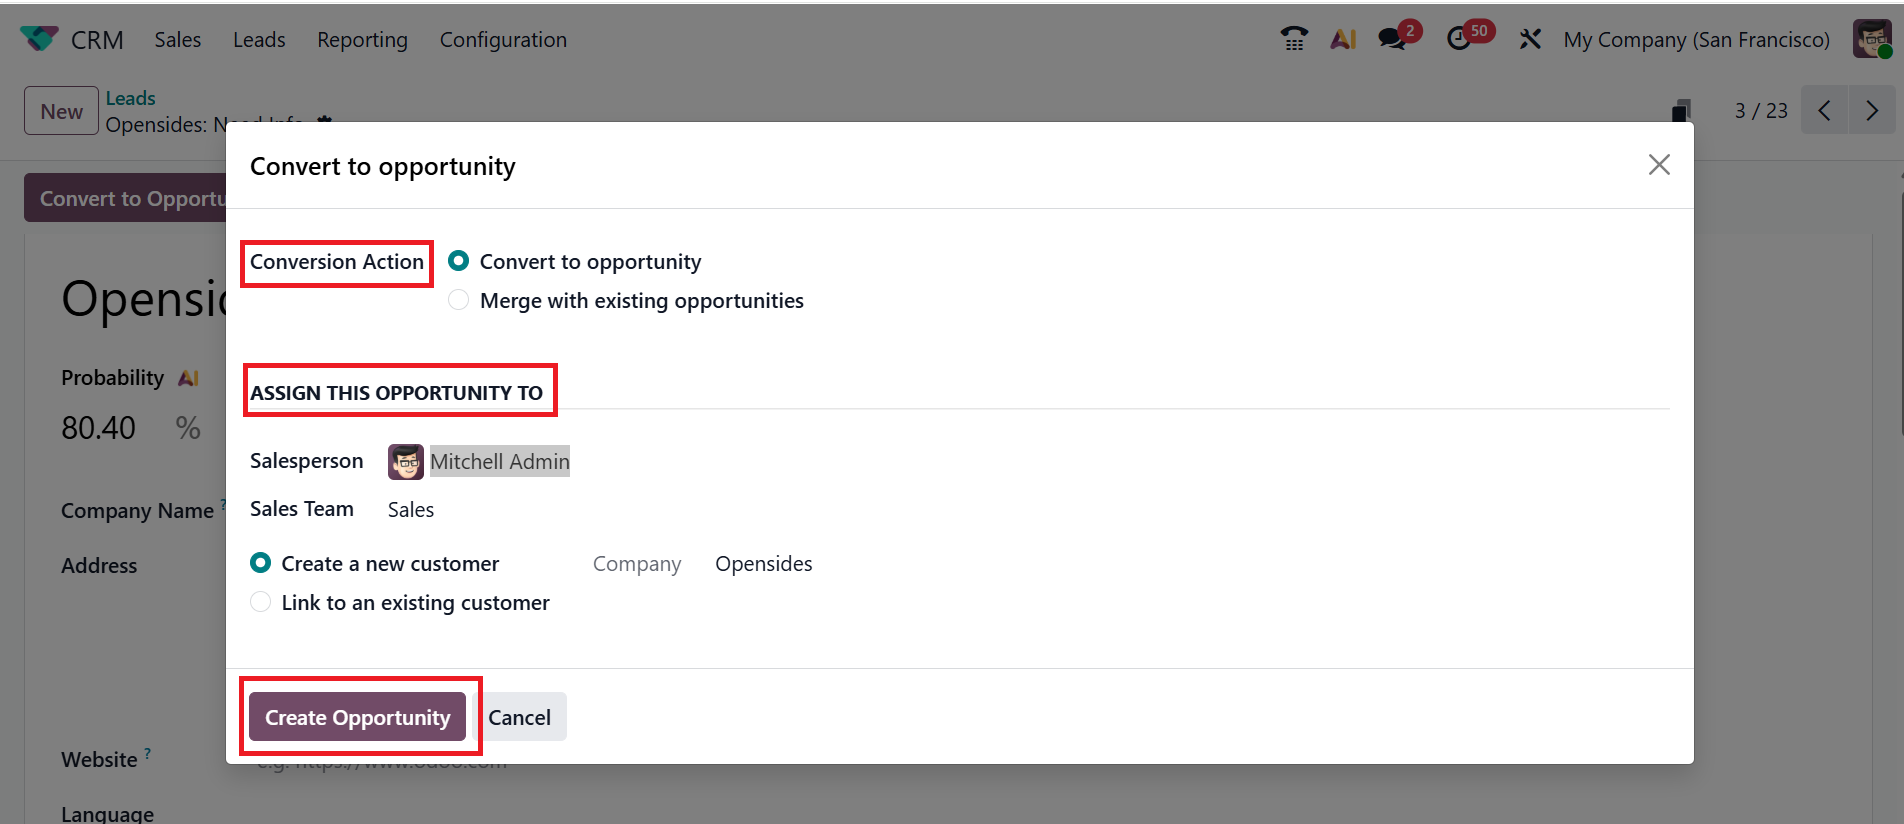
Task: Click the Cancel button
Action: pyautogui.click(x=519, y=717)
